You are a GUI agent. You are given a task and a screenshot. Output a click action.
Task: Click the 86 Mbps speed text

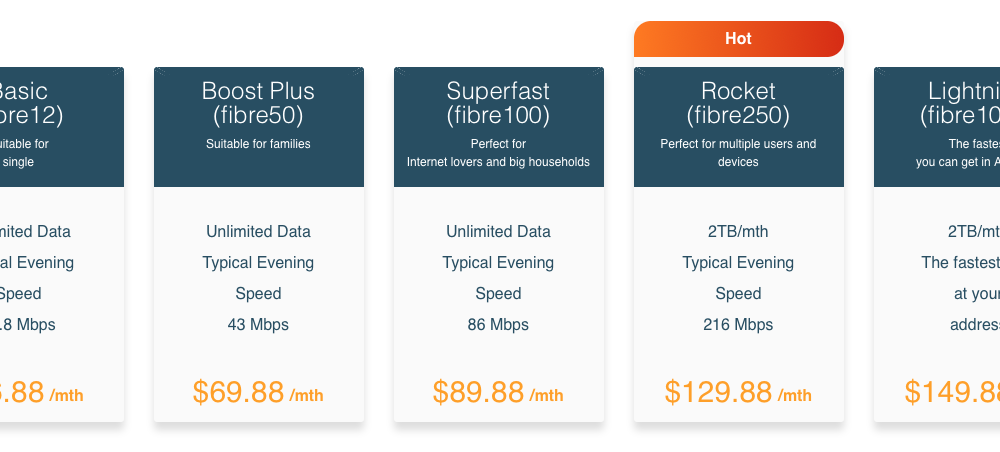click(498, 324)
